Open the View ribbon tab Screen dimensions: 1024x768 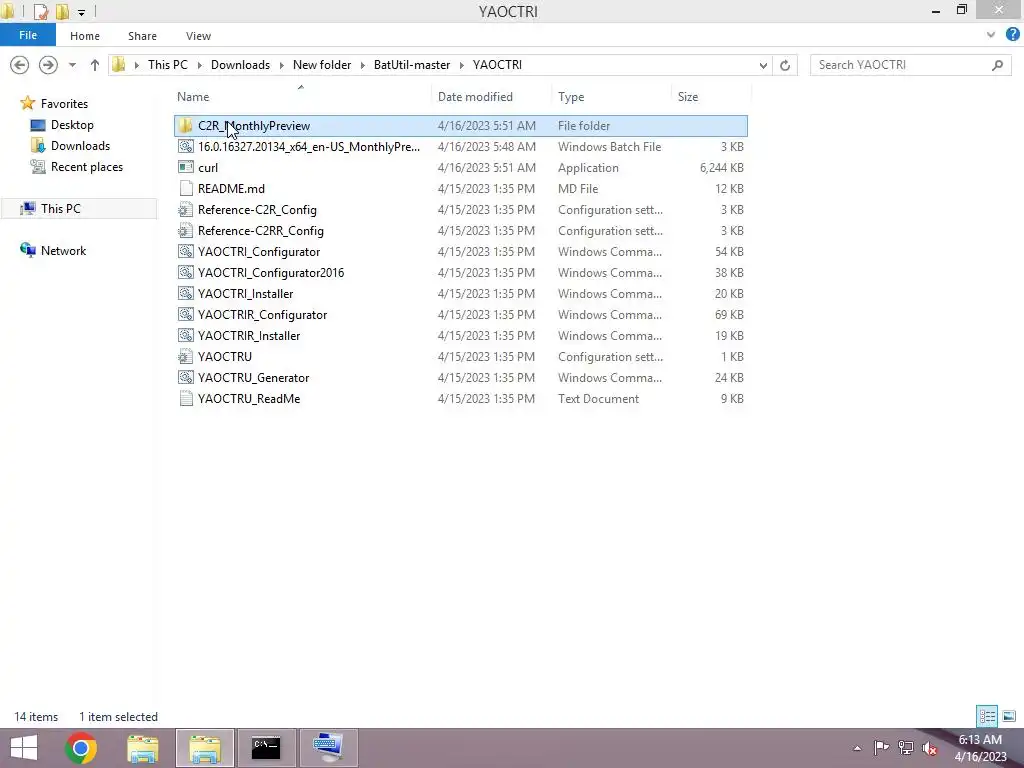coord(198,36)
